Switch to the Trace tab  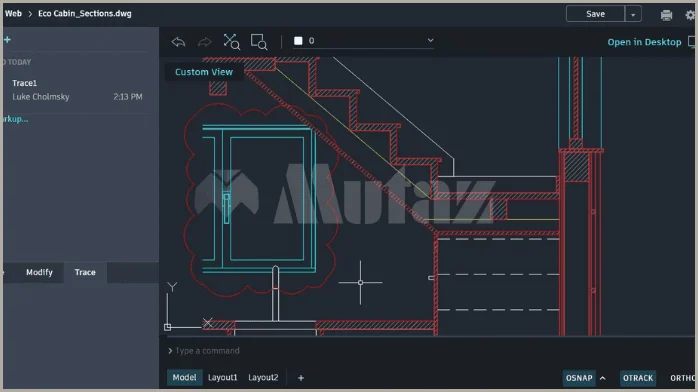[x=85, y=272]
